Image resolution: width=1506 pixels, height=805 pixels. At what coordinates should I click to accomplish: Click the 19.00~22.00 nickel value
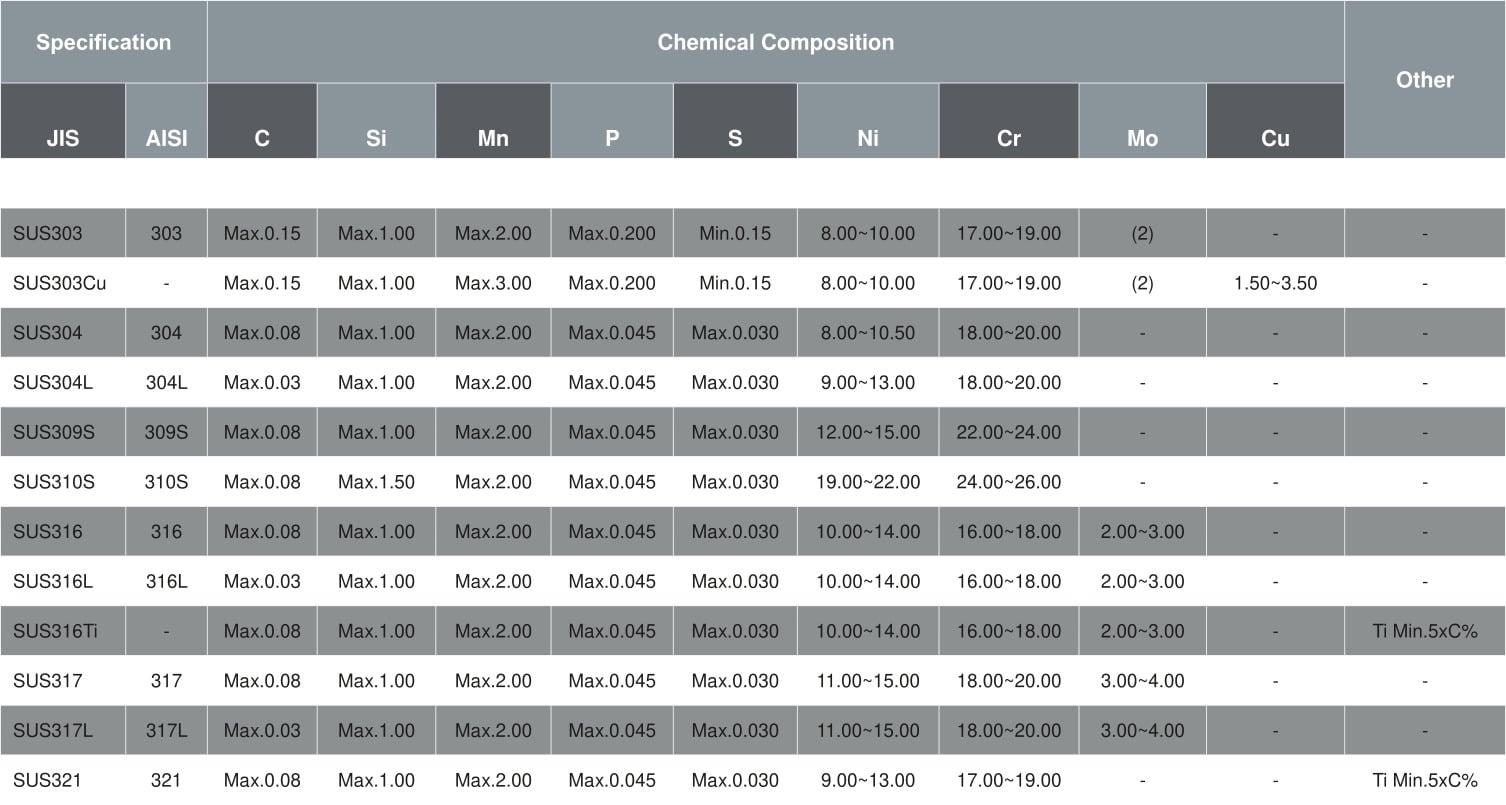click(868, 482)
